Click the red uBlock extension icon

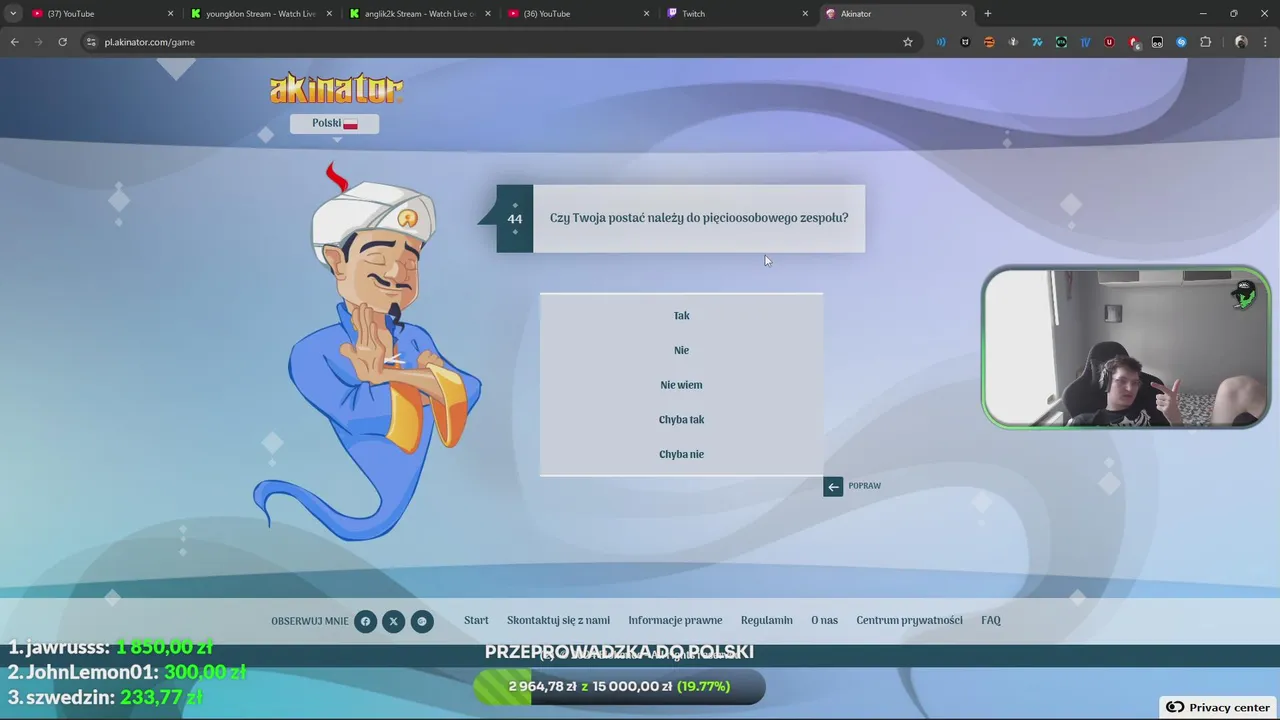tap(1109, 42)
